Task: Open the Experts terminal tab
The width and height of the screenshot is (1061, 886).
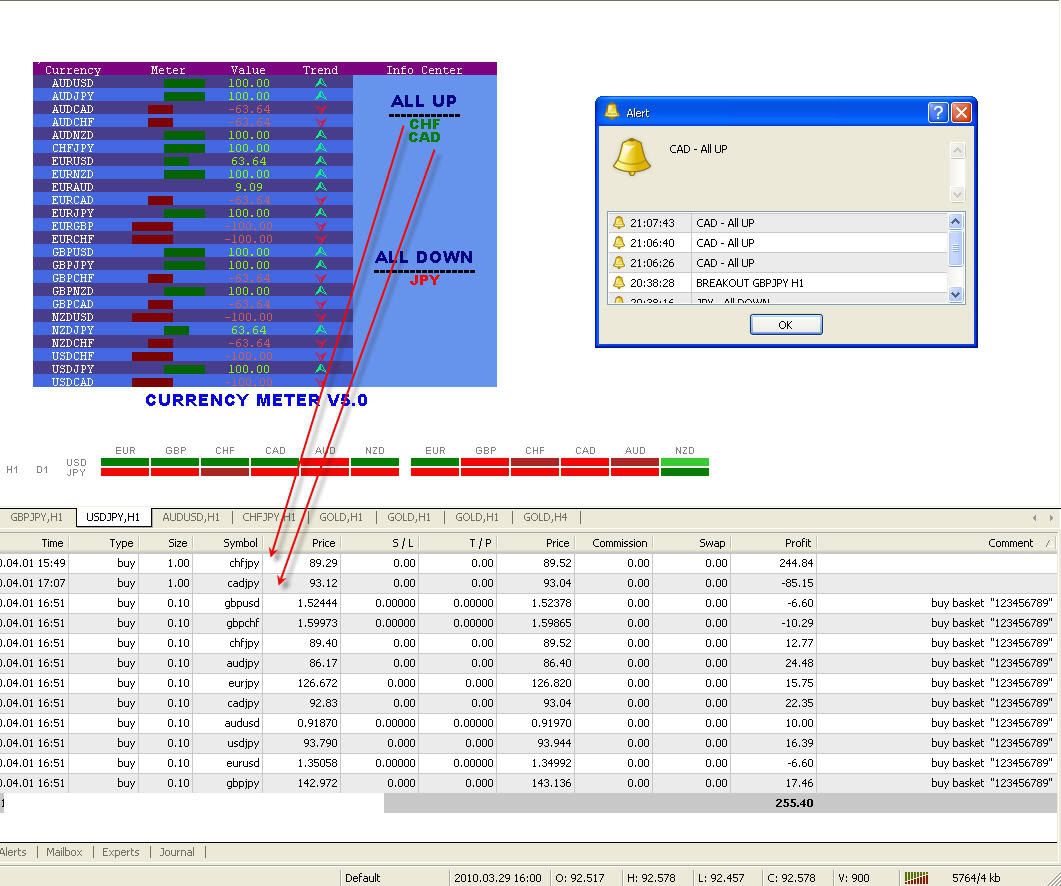Action: point(120,852)
